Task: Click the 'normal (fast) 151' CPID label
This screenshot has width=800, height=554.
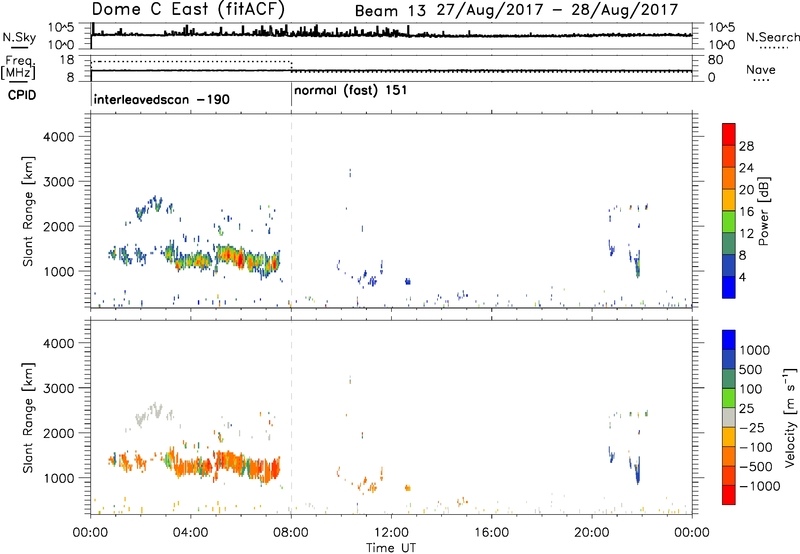Action: tap(351, 91)
